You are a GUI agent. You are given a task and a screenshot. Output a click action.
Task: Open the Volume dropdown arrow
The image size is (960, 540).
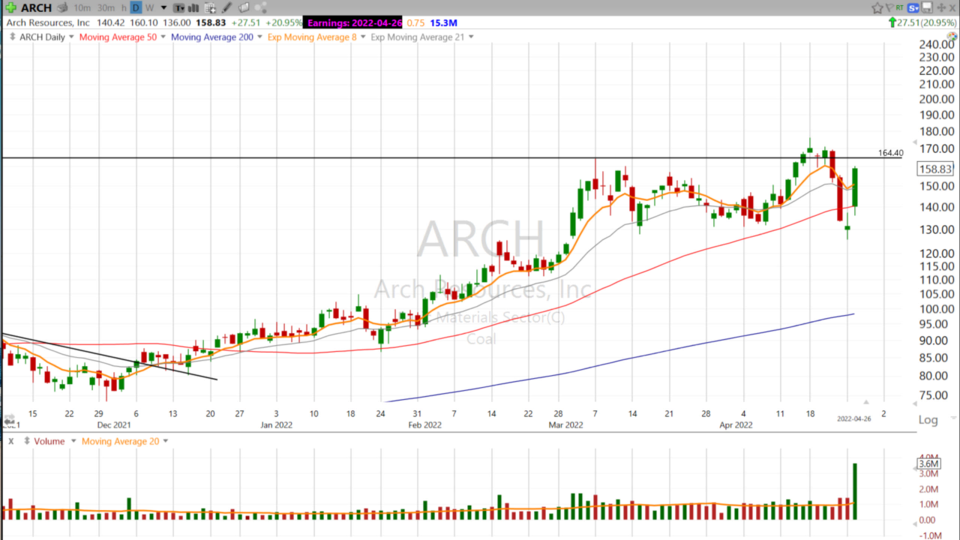click(73, 441)
